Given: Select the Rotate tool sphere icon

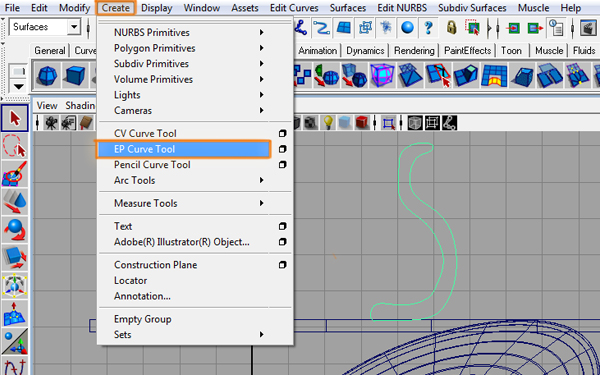Looking at the screenshot, I should tap(15, 229).
